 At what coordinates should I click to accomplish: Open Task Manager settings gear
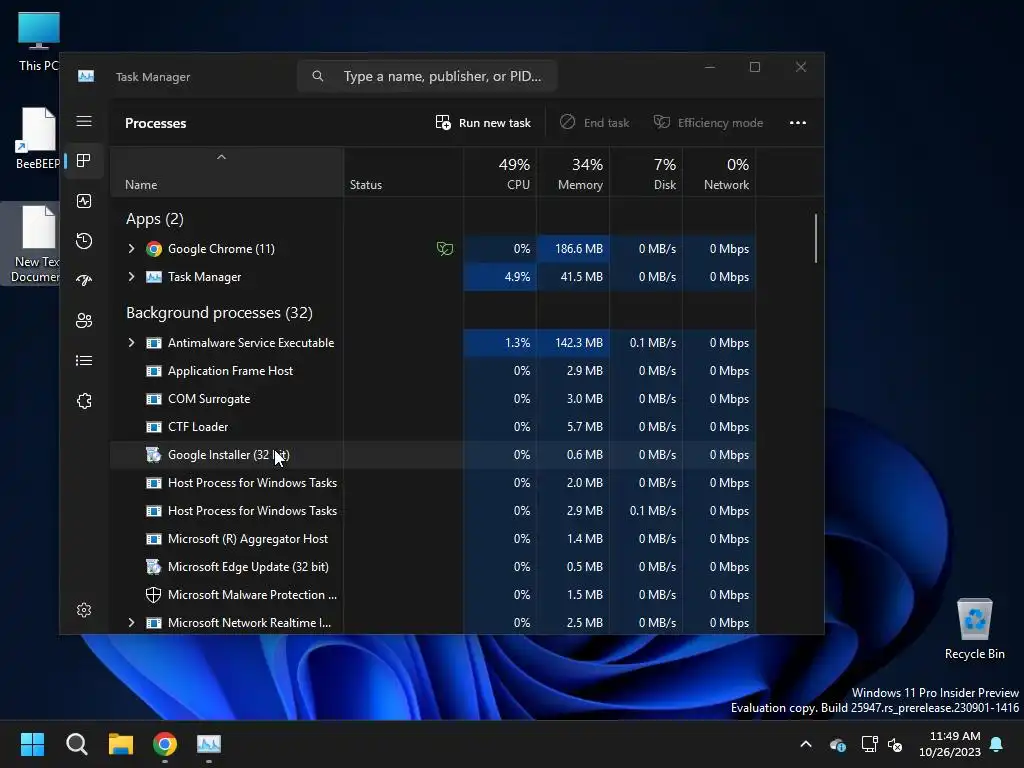[84, 610]
